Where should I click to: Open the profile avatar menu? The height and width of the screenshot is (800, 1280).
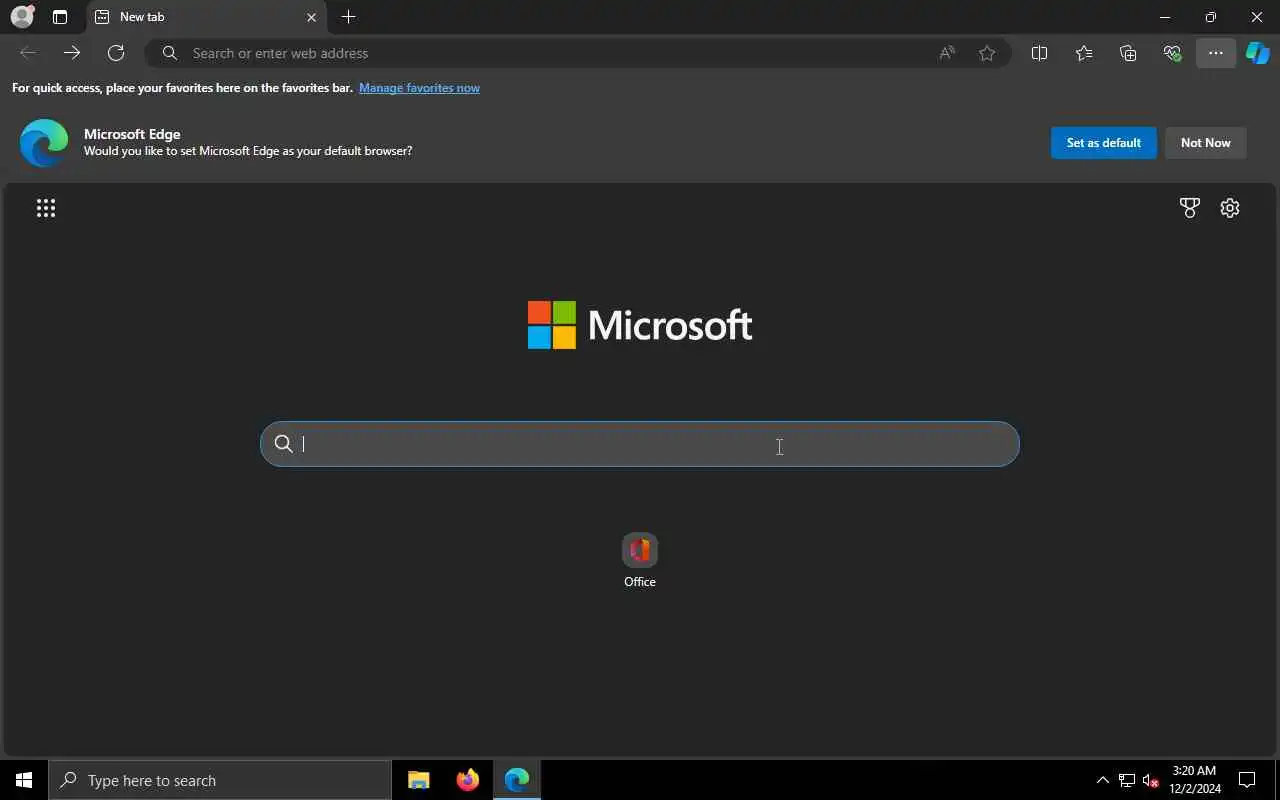[22, 17]
